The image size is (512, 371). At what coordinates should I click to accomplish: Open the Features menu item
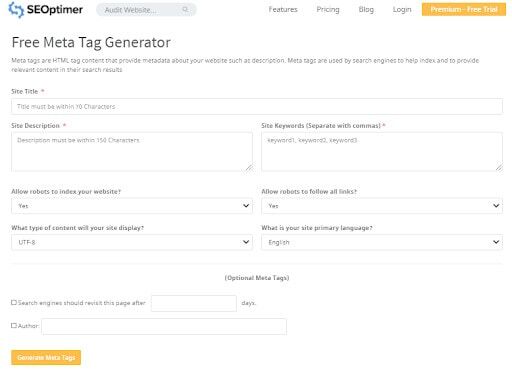tap(283, 10)
